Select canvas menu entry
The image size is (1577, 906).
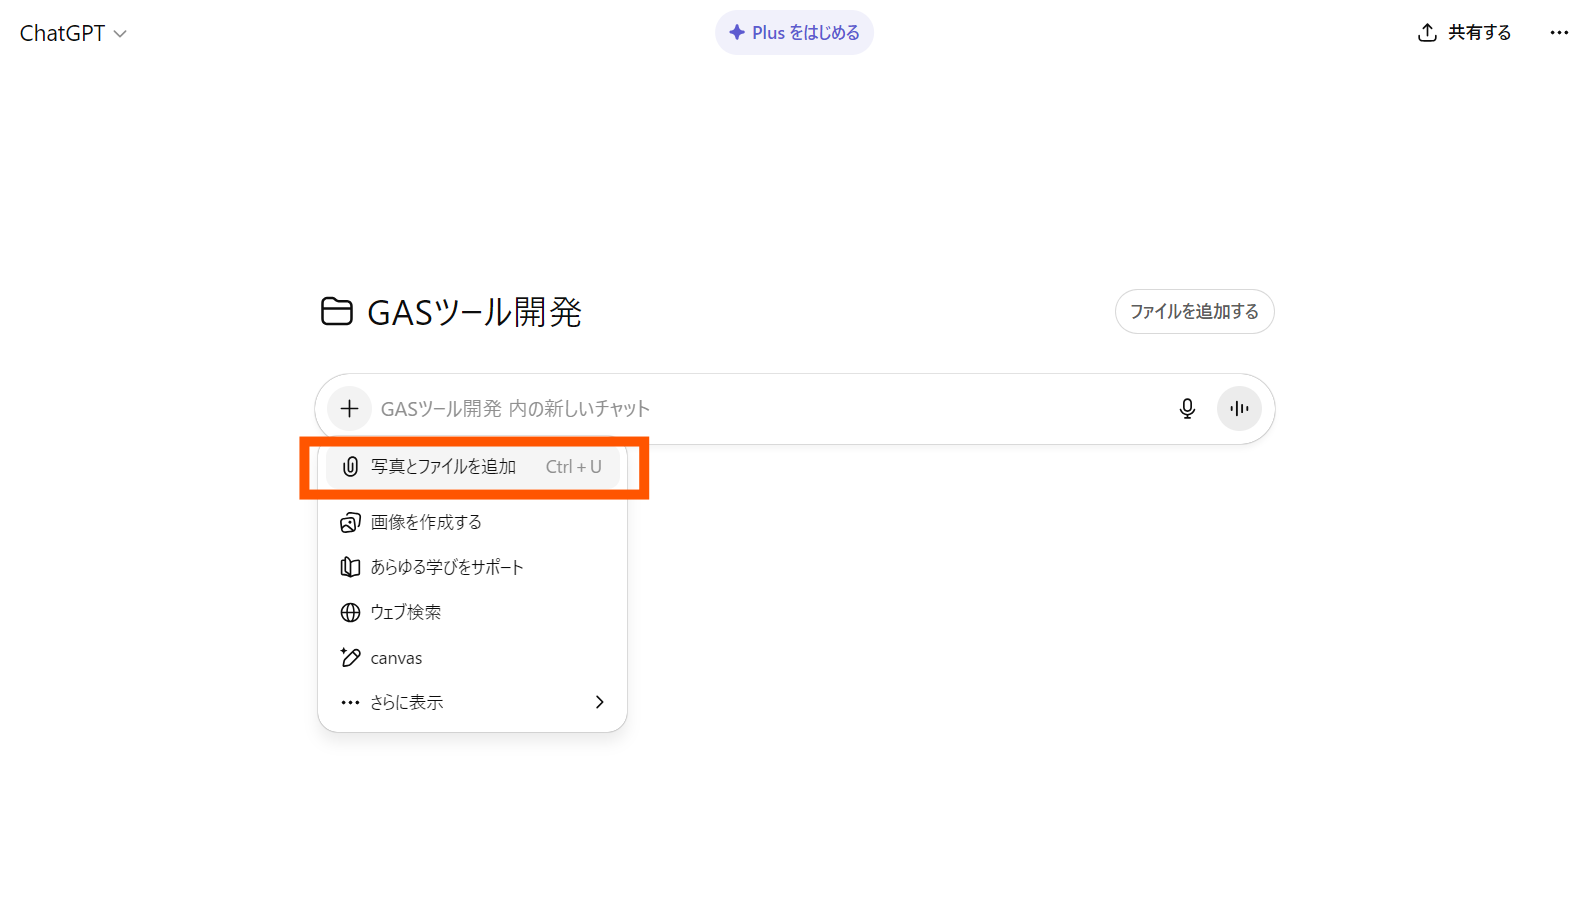point(472,658)
